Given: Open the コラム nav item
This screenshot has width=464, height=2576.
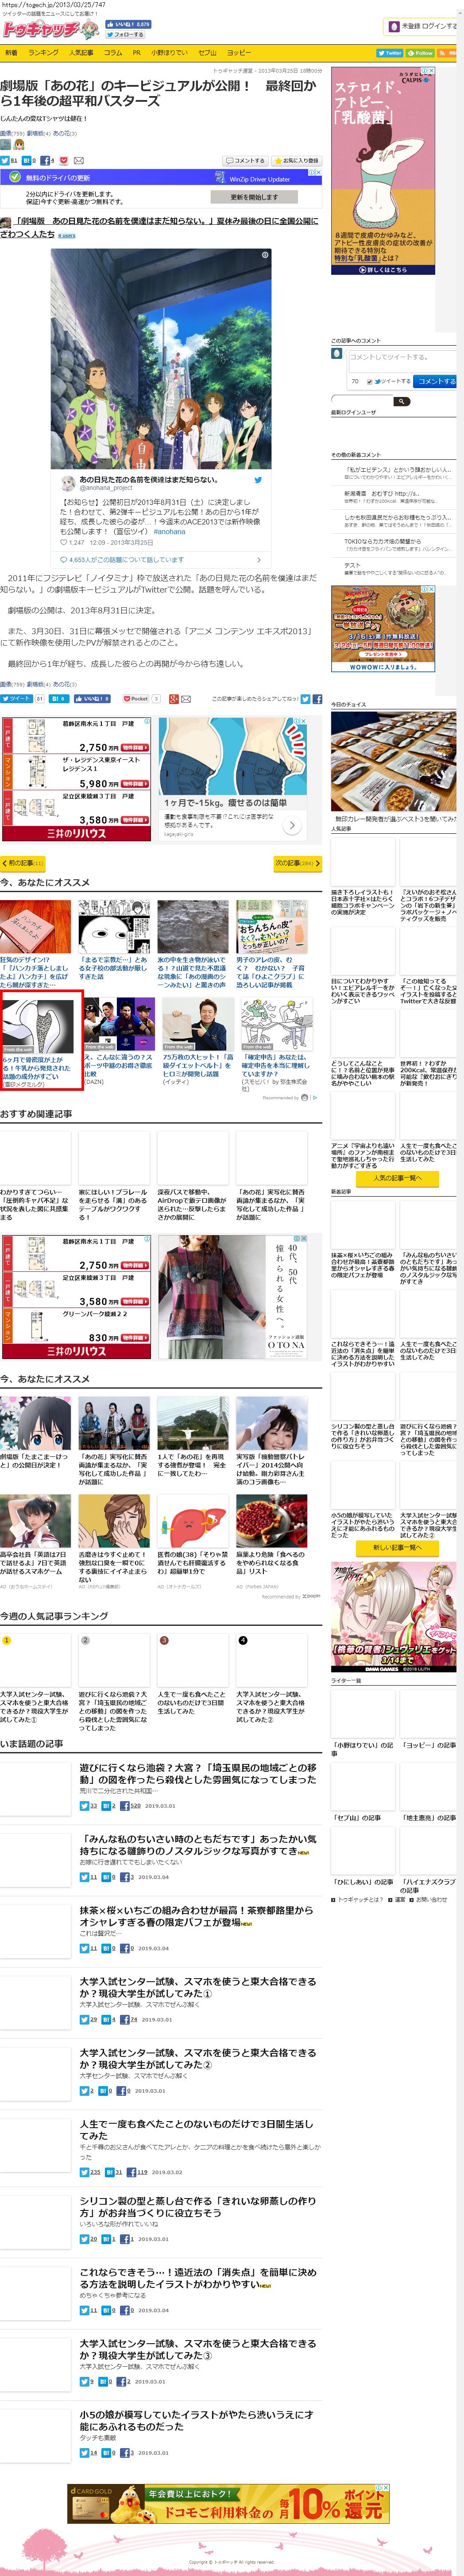Looking at the screenshot, I should tap(113, 53).
